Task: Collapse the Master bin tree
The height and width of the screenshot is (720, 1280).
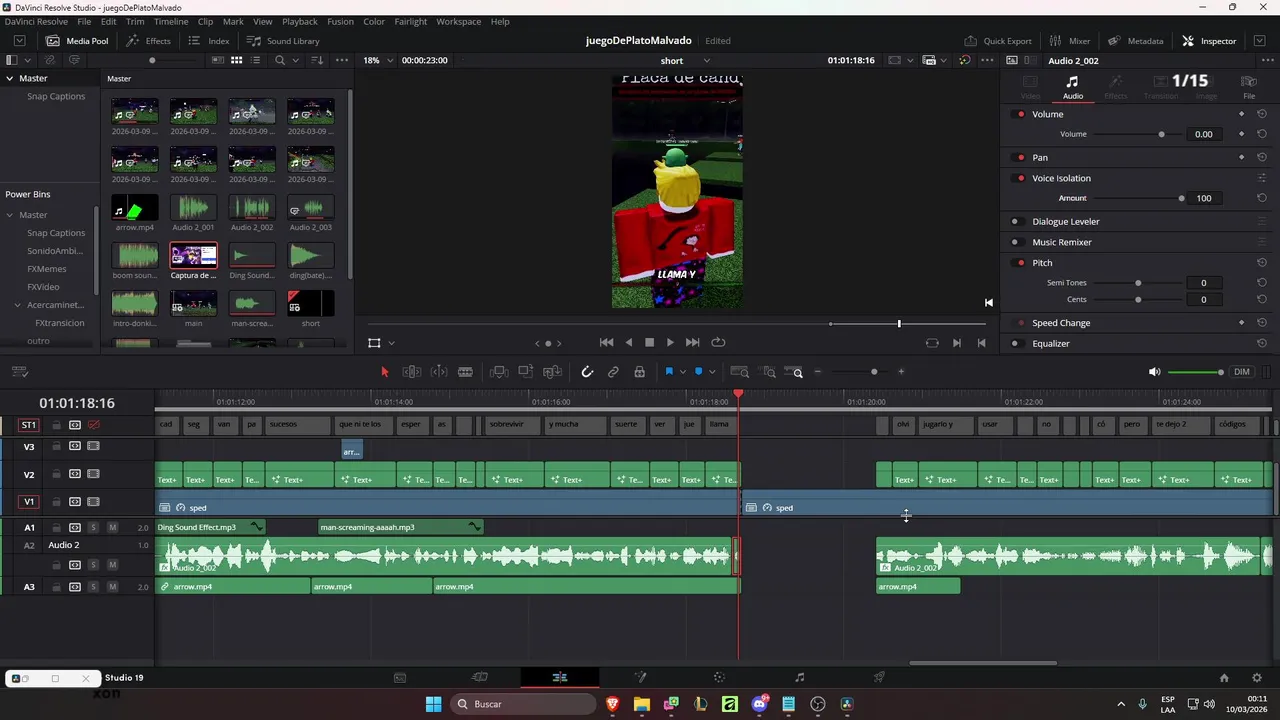Action: 9,78
